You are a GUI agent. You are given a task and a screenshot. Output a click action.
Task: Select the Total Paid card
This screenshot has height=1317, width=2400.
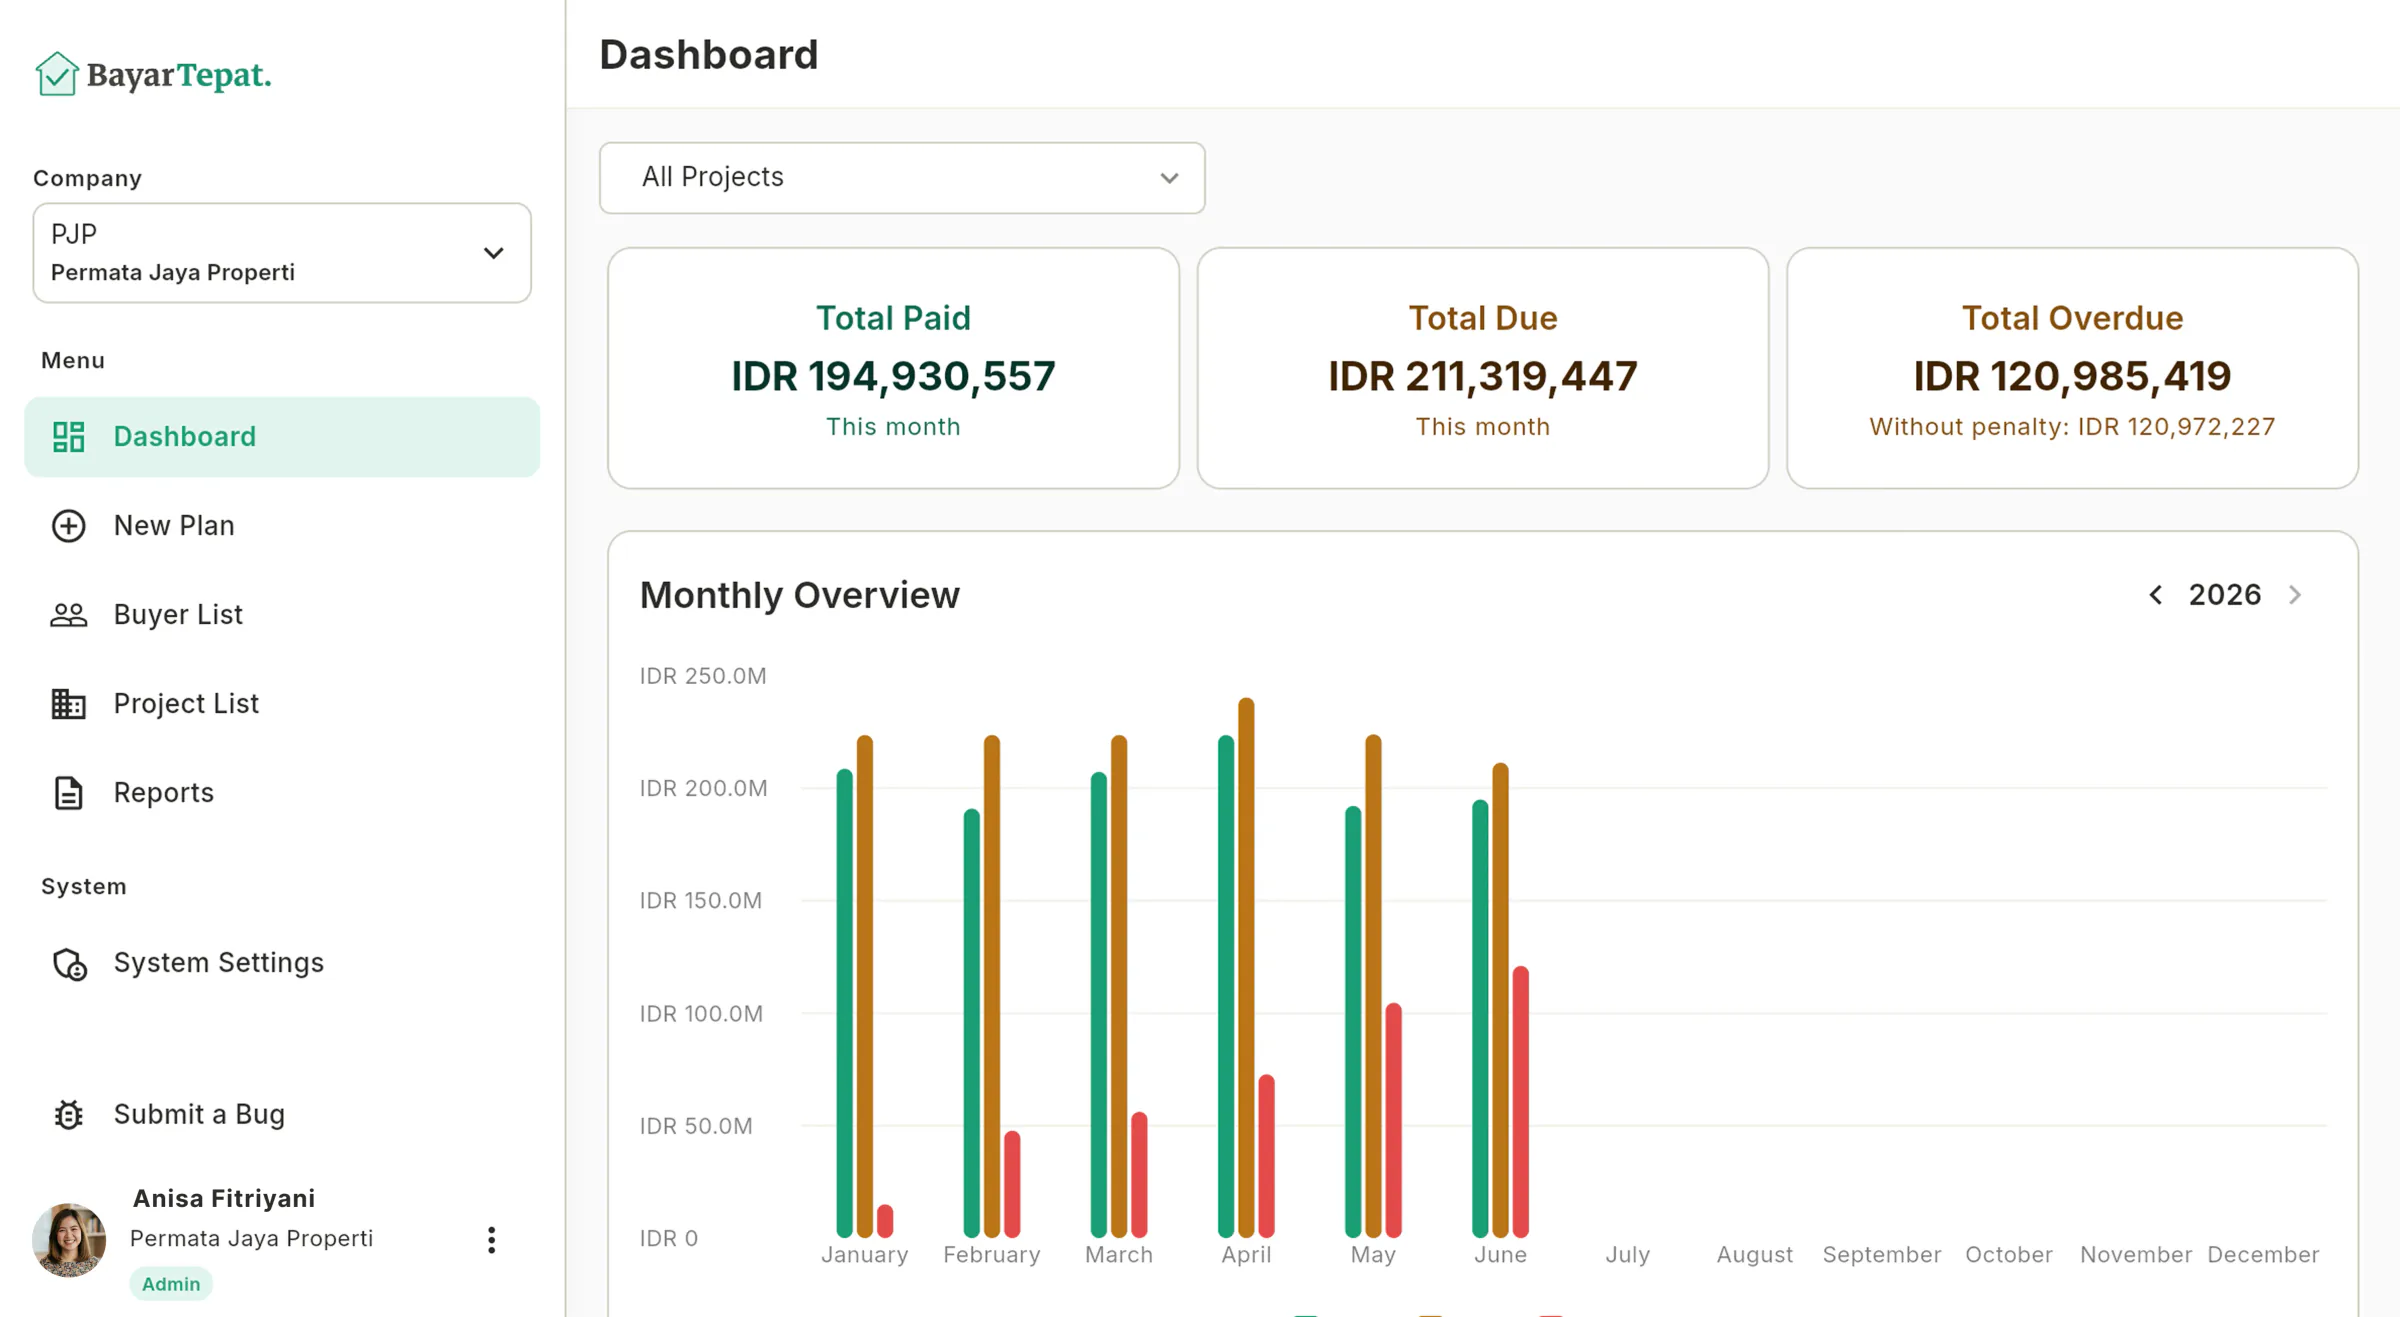[x=893, y=368]
